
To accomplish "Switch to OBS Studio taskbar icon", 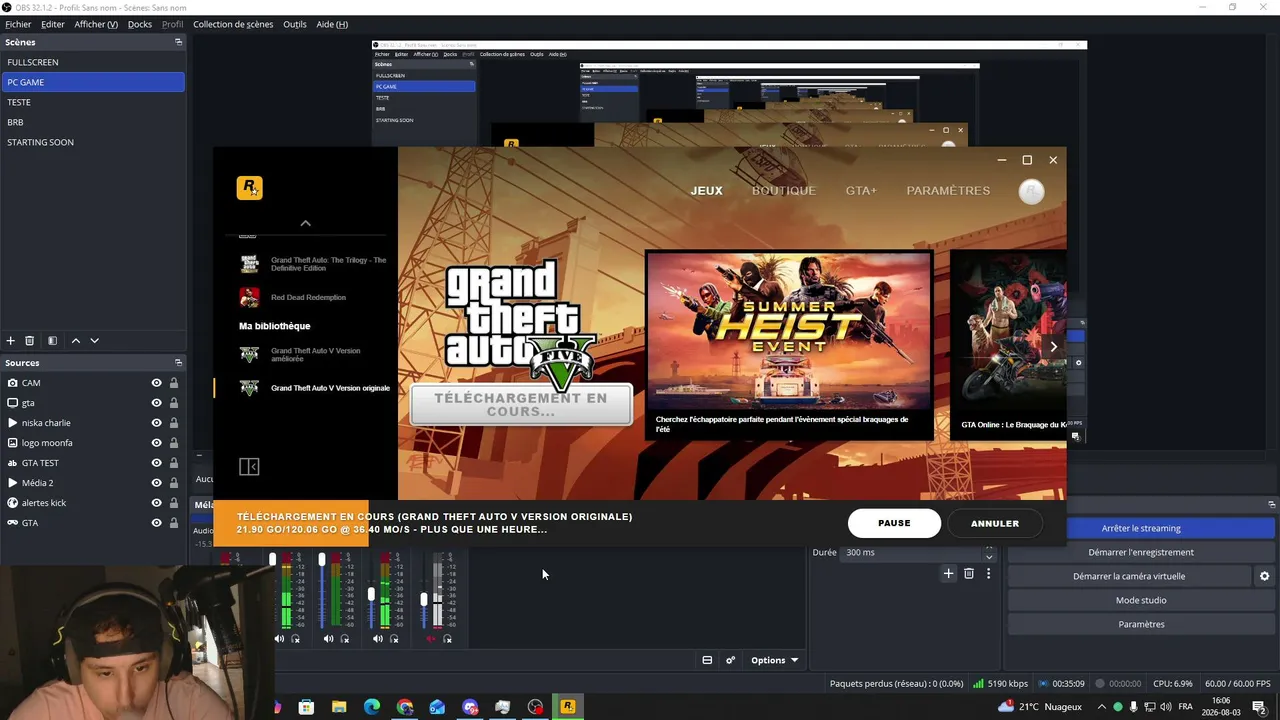I will coord(535,707).
